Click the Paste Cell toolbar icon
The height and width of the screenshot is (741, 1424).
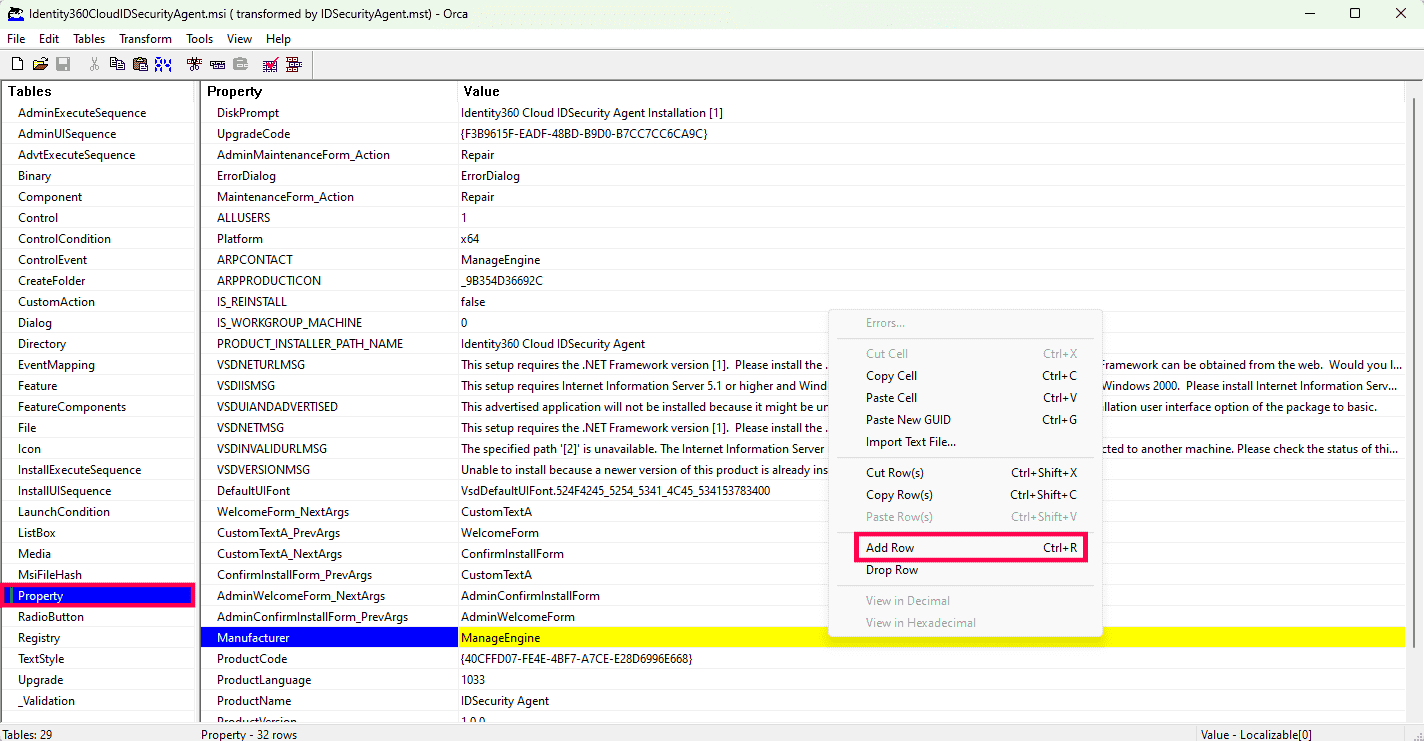click(139, 63)
